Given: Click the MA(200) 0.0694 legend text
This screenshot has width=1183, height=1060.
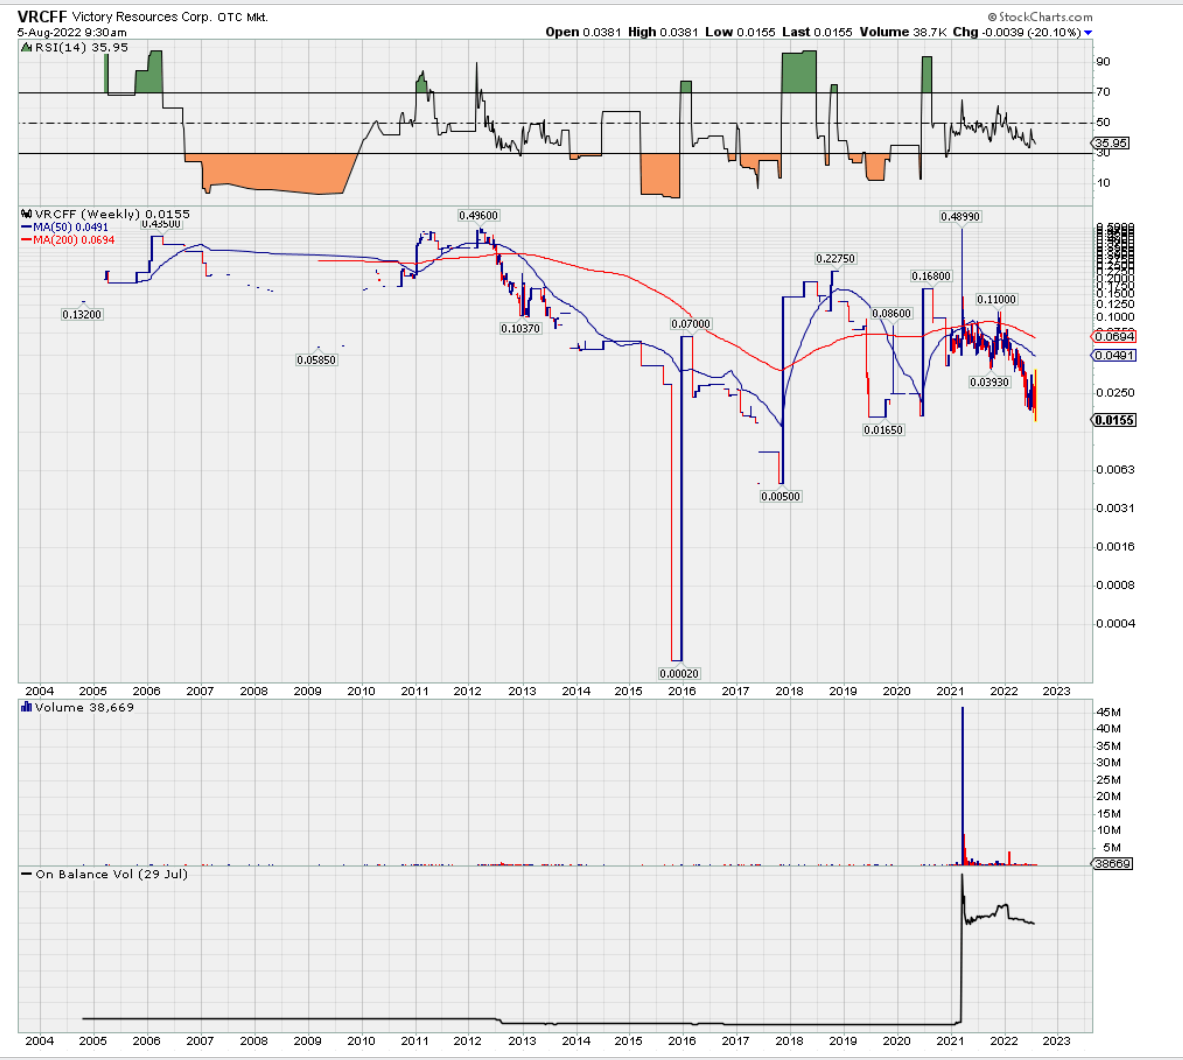Looking at the screenshot, I should (x=74, y=240).
